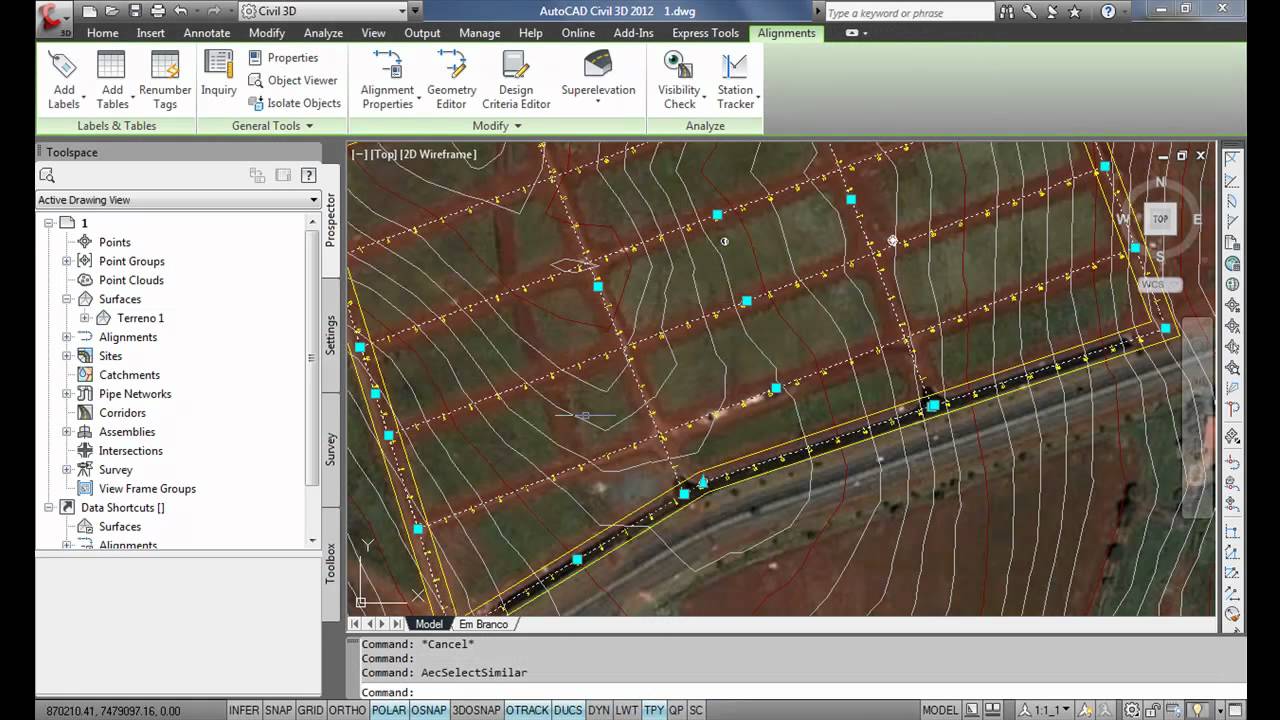Save the drawing from quick access toolbar
This screenshot has height=720, width=1280.
135,12
